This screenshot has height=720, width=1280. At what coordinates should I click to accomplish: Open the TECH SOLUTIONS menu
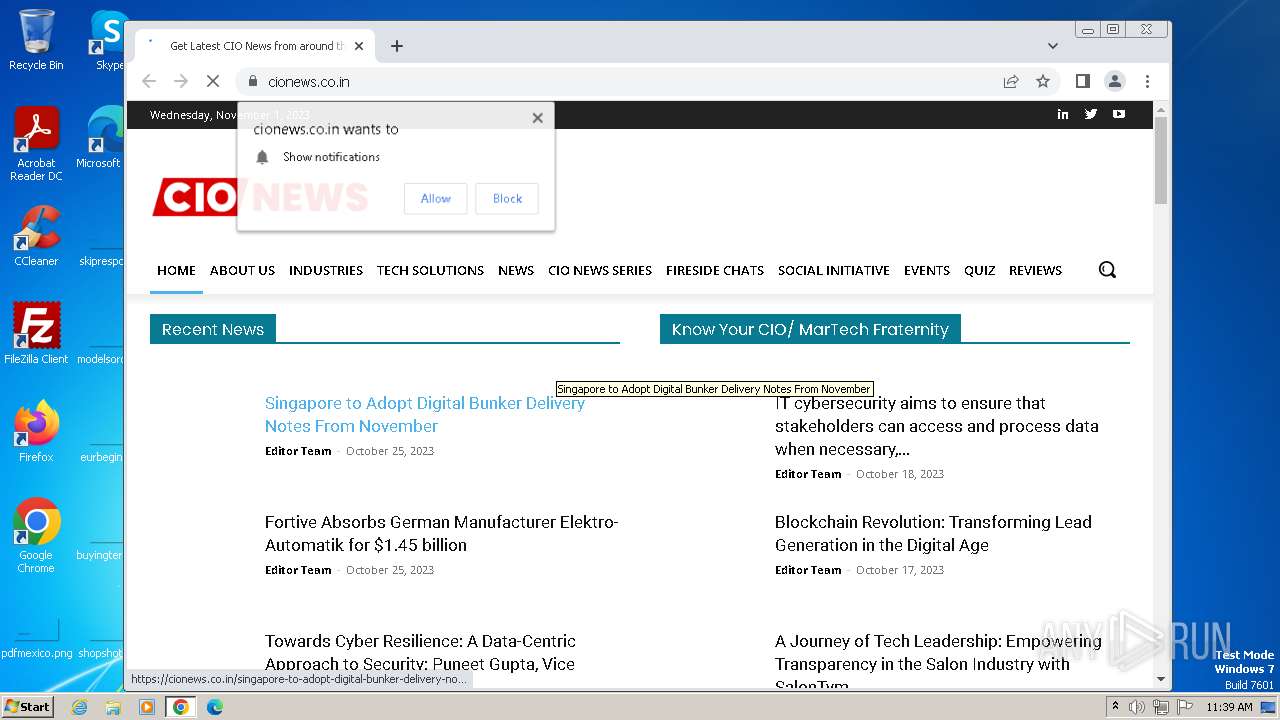click(430, 270)
